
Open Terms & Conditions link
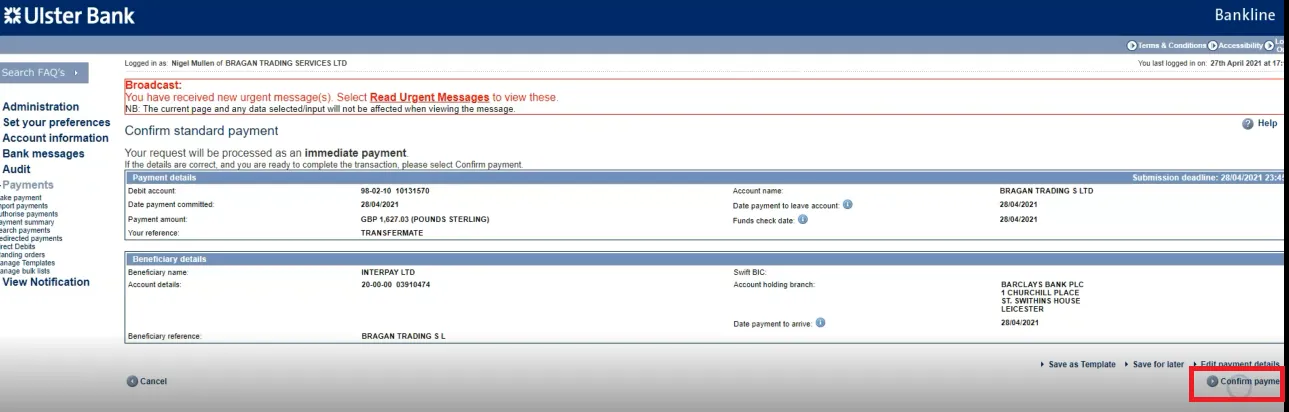point(1172,46)
